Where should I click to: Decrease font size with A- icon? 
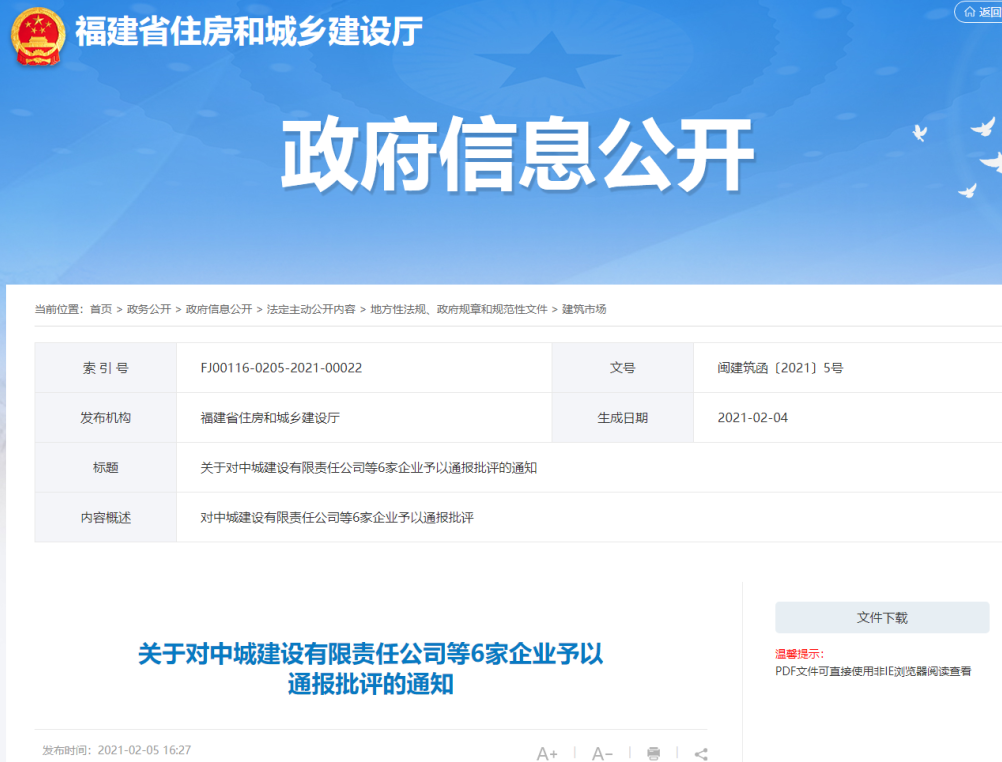602,753
